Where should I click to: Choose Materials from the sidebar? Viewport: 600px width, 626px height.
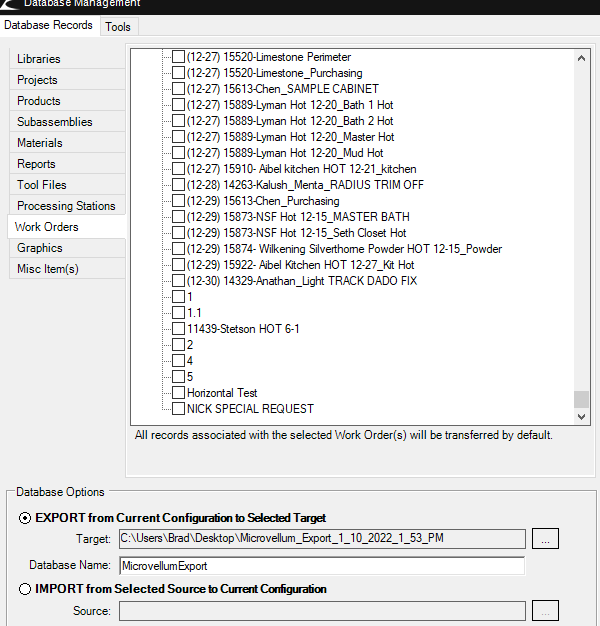coord(67,143)
